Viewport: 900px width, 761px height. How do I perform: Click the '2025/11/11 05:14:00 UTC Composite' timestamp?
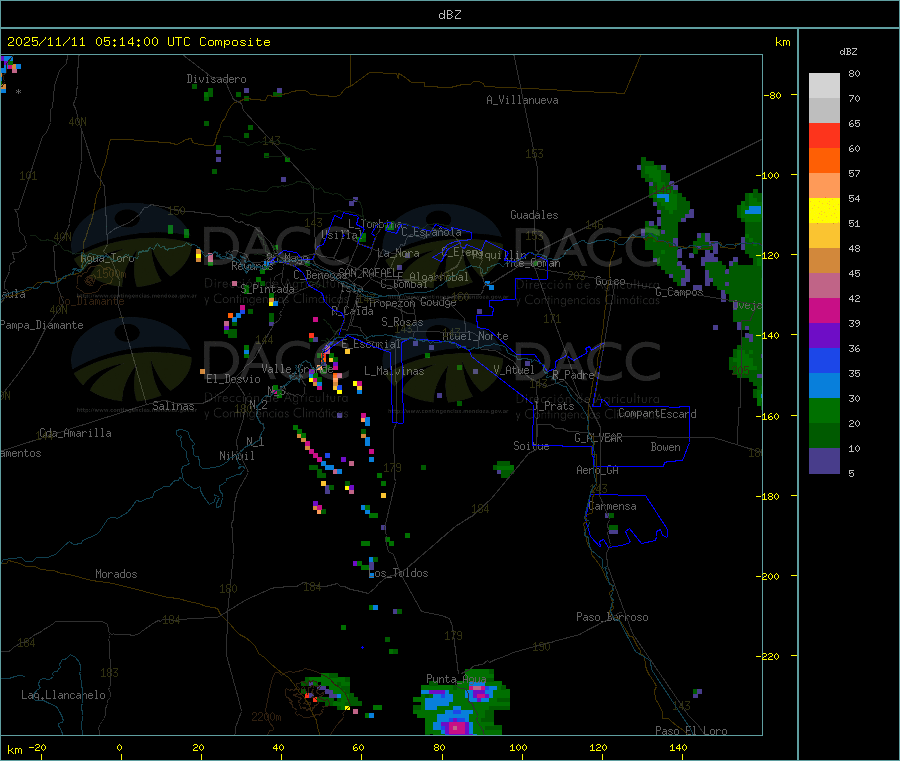pyautogui.click(x=138, y=42)
